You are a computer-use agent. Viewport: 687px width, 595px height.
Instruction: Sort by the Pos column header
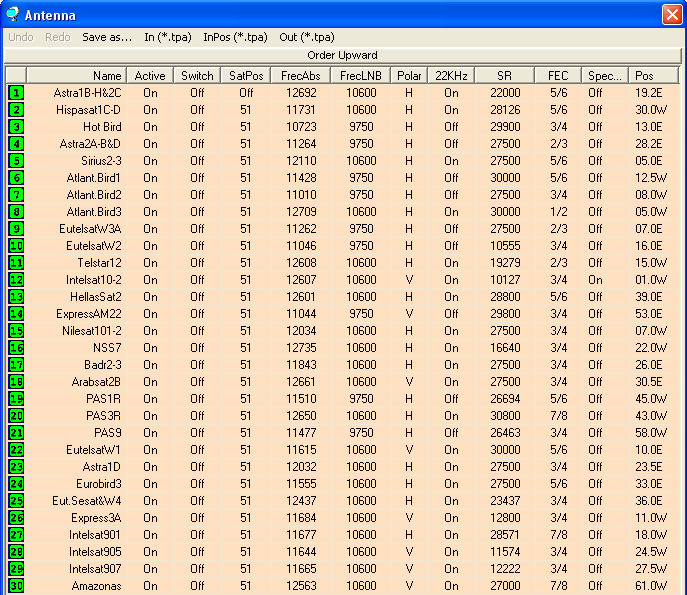653,76
